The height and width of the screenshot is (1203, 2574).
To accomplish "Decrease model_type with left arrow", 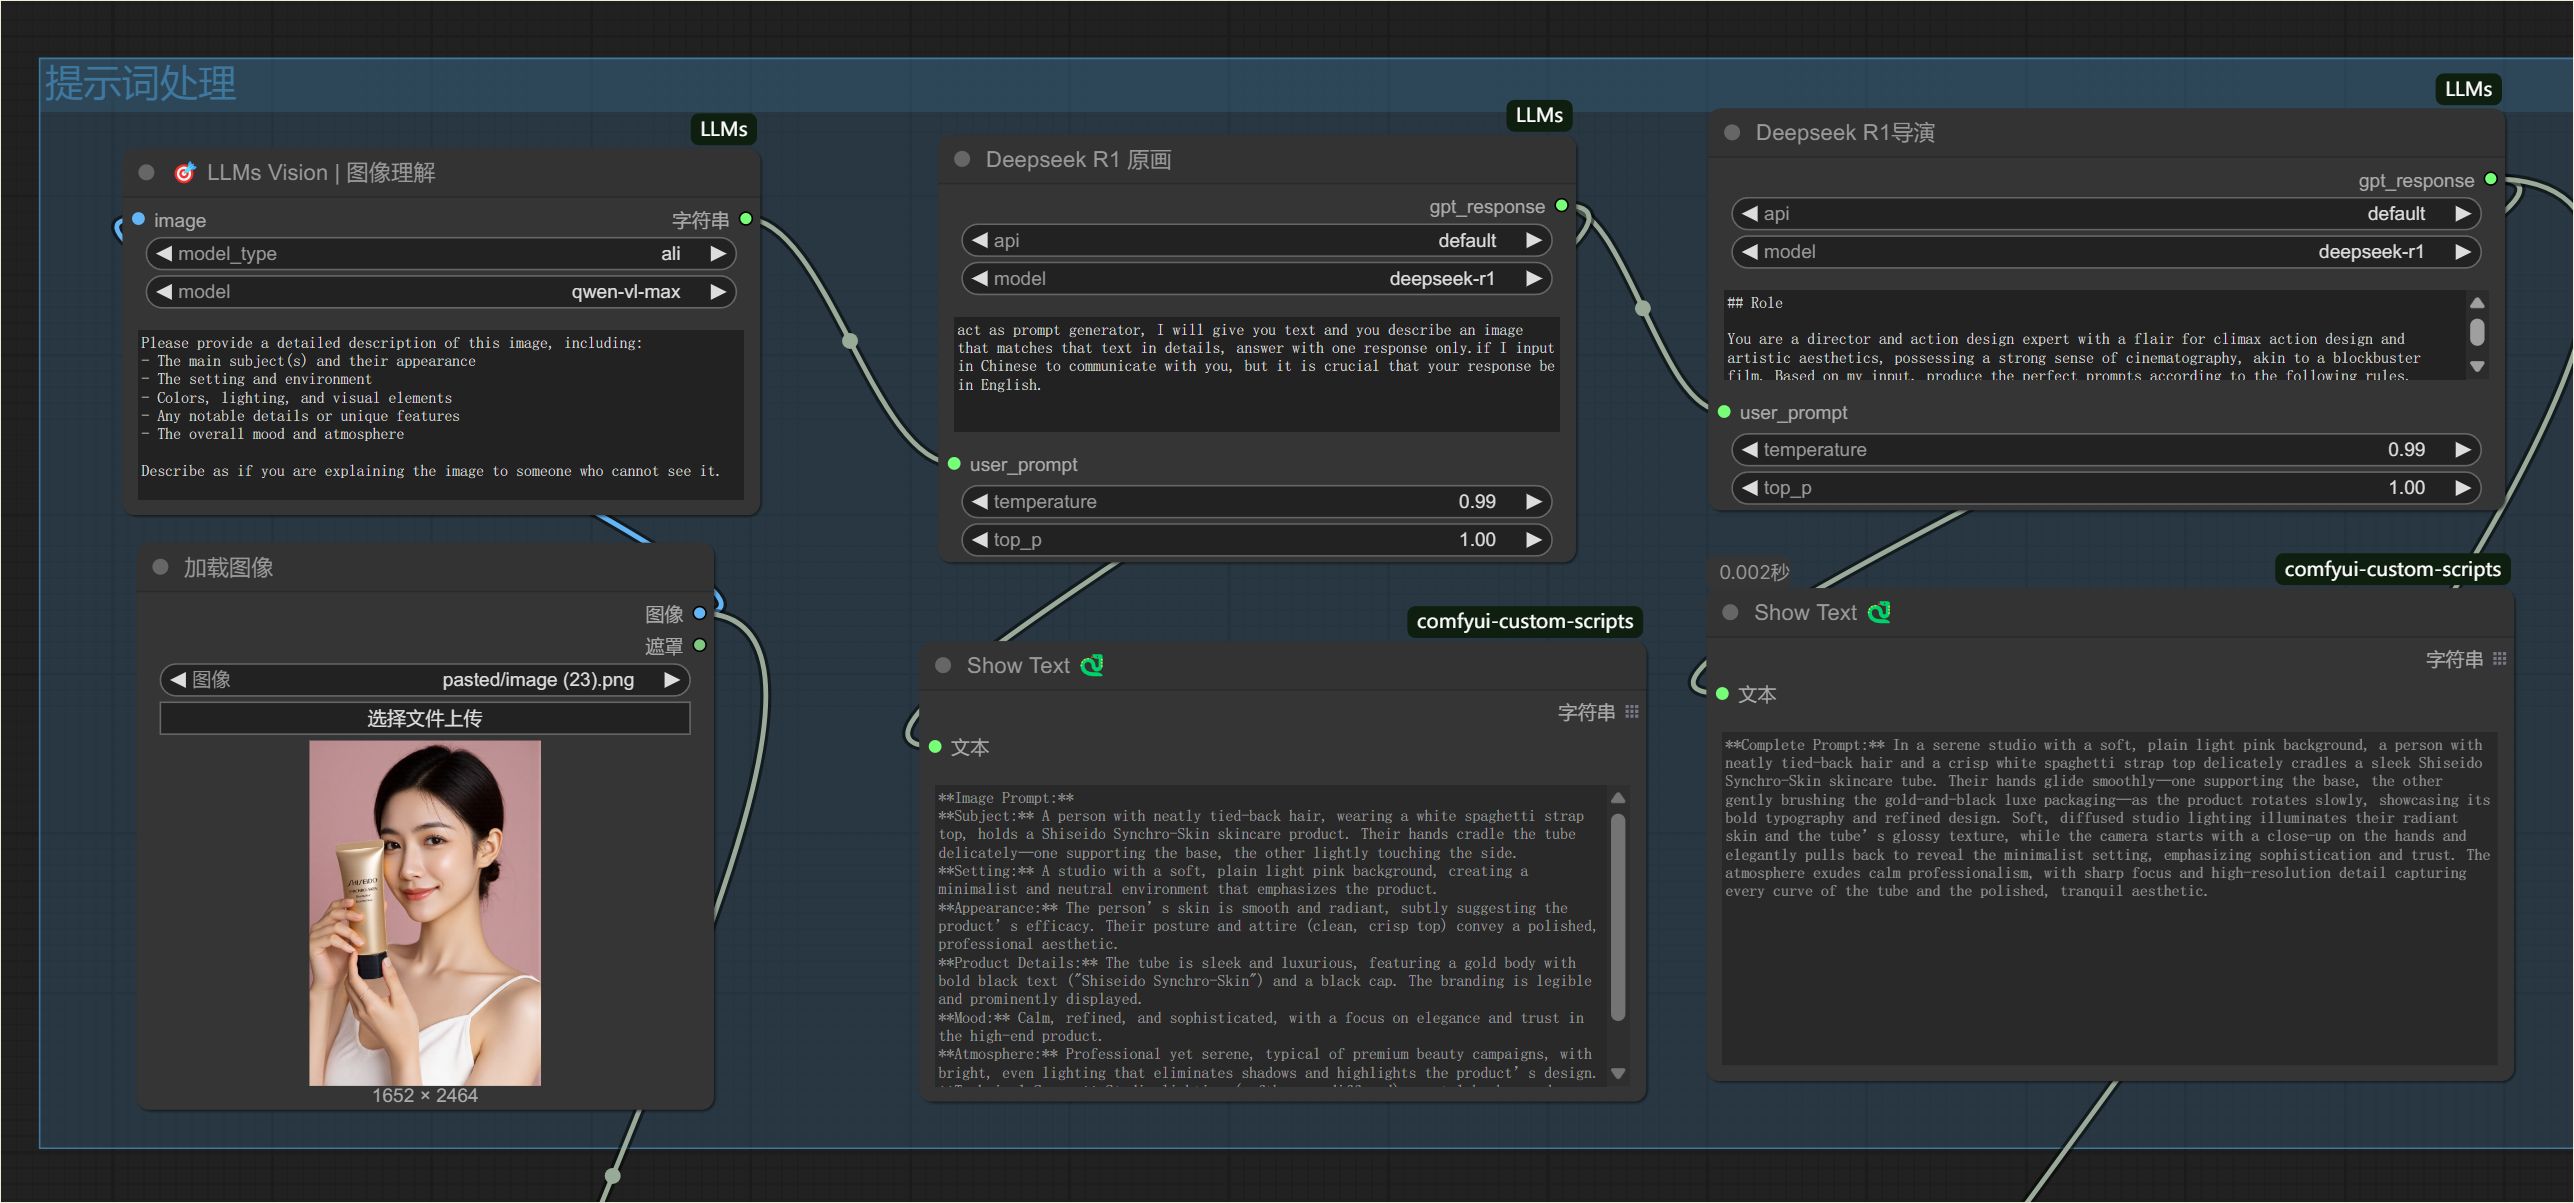I will 164,253.
